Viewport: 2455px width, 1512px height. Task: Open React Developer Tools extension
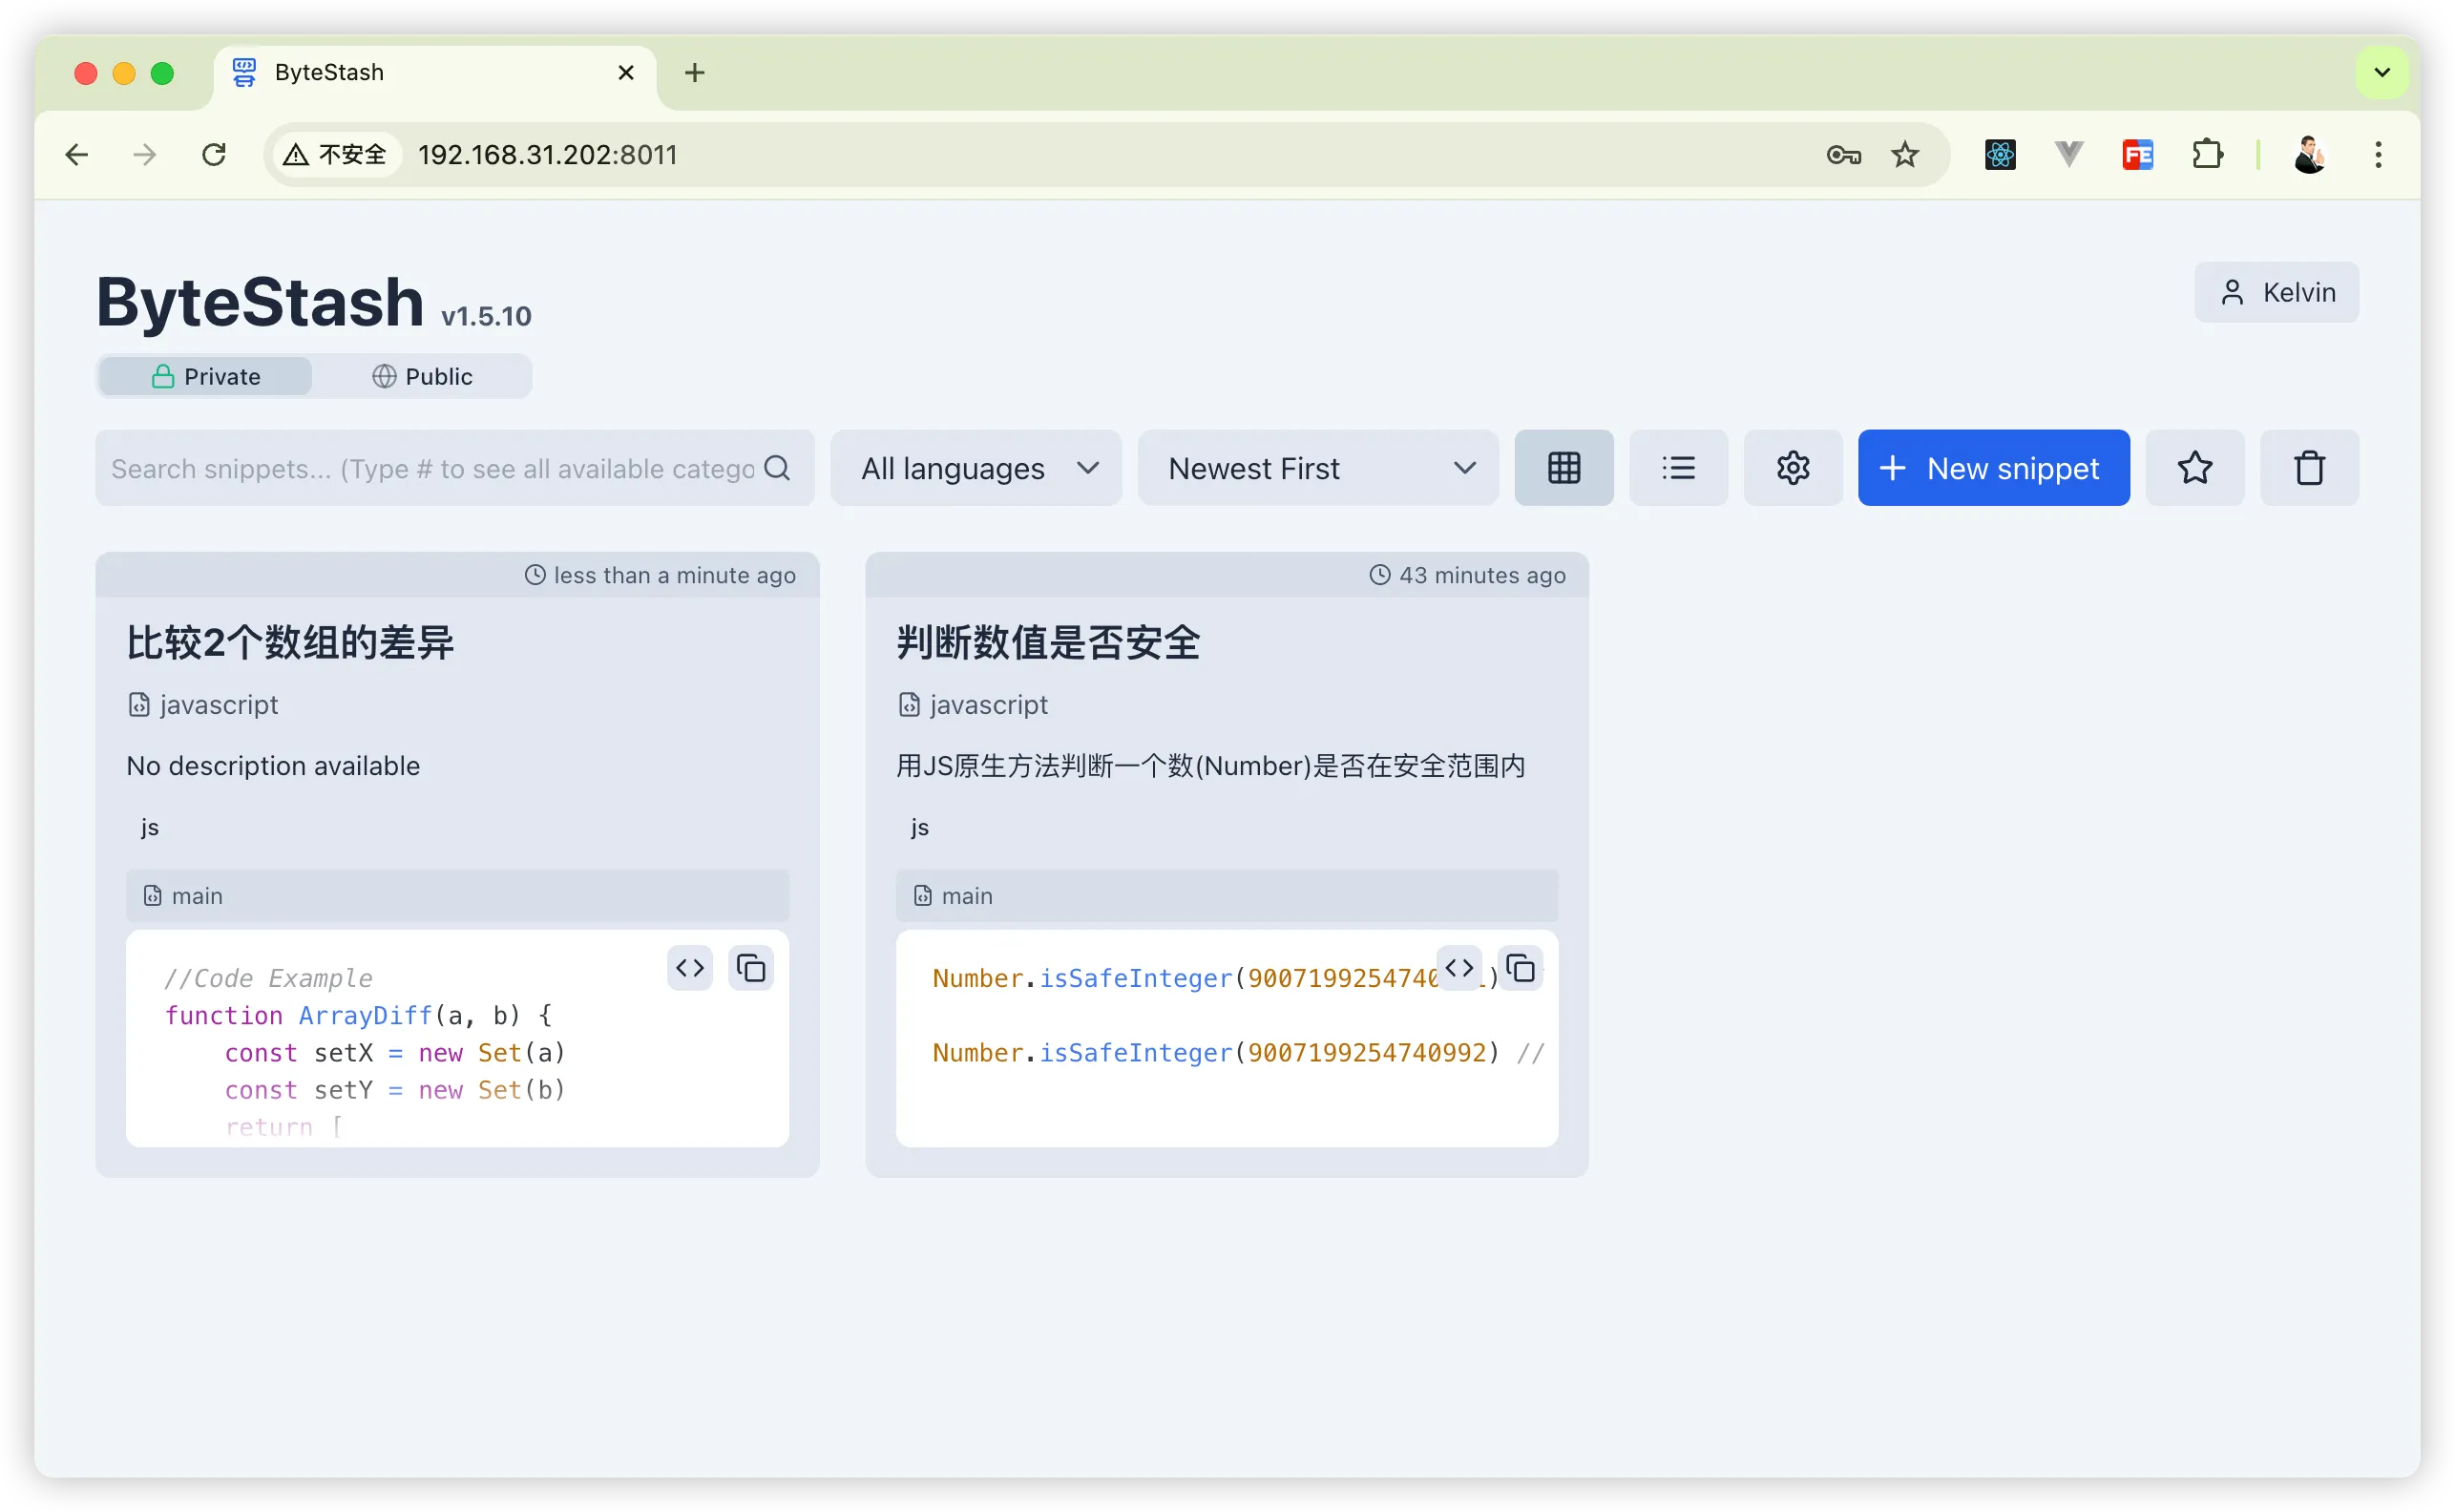(2000, 155)
